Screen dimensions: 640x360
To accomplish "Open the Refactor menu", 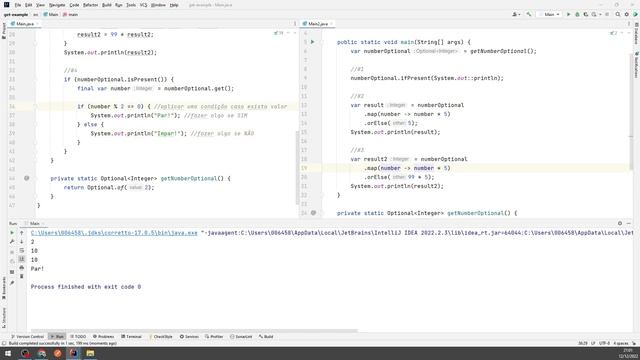I will (91, 5).
